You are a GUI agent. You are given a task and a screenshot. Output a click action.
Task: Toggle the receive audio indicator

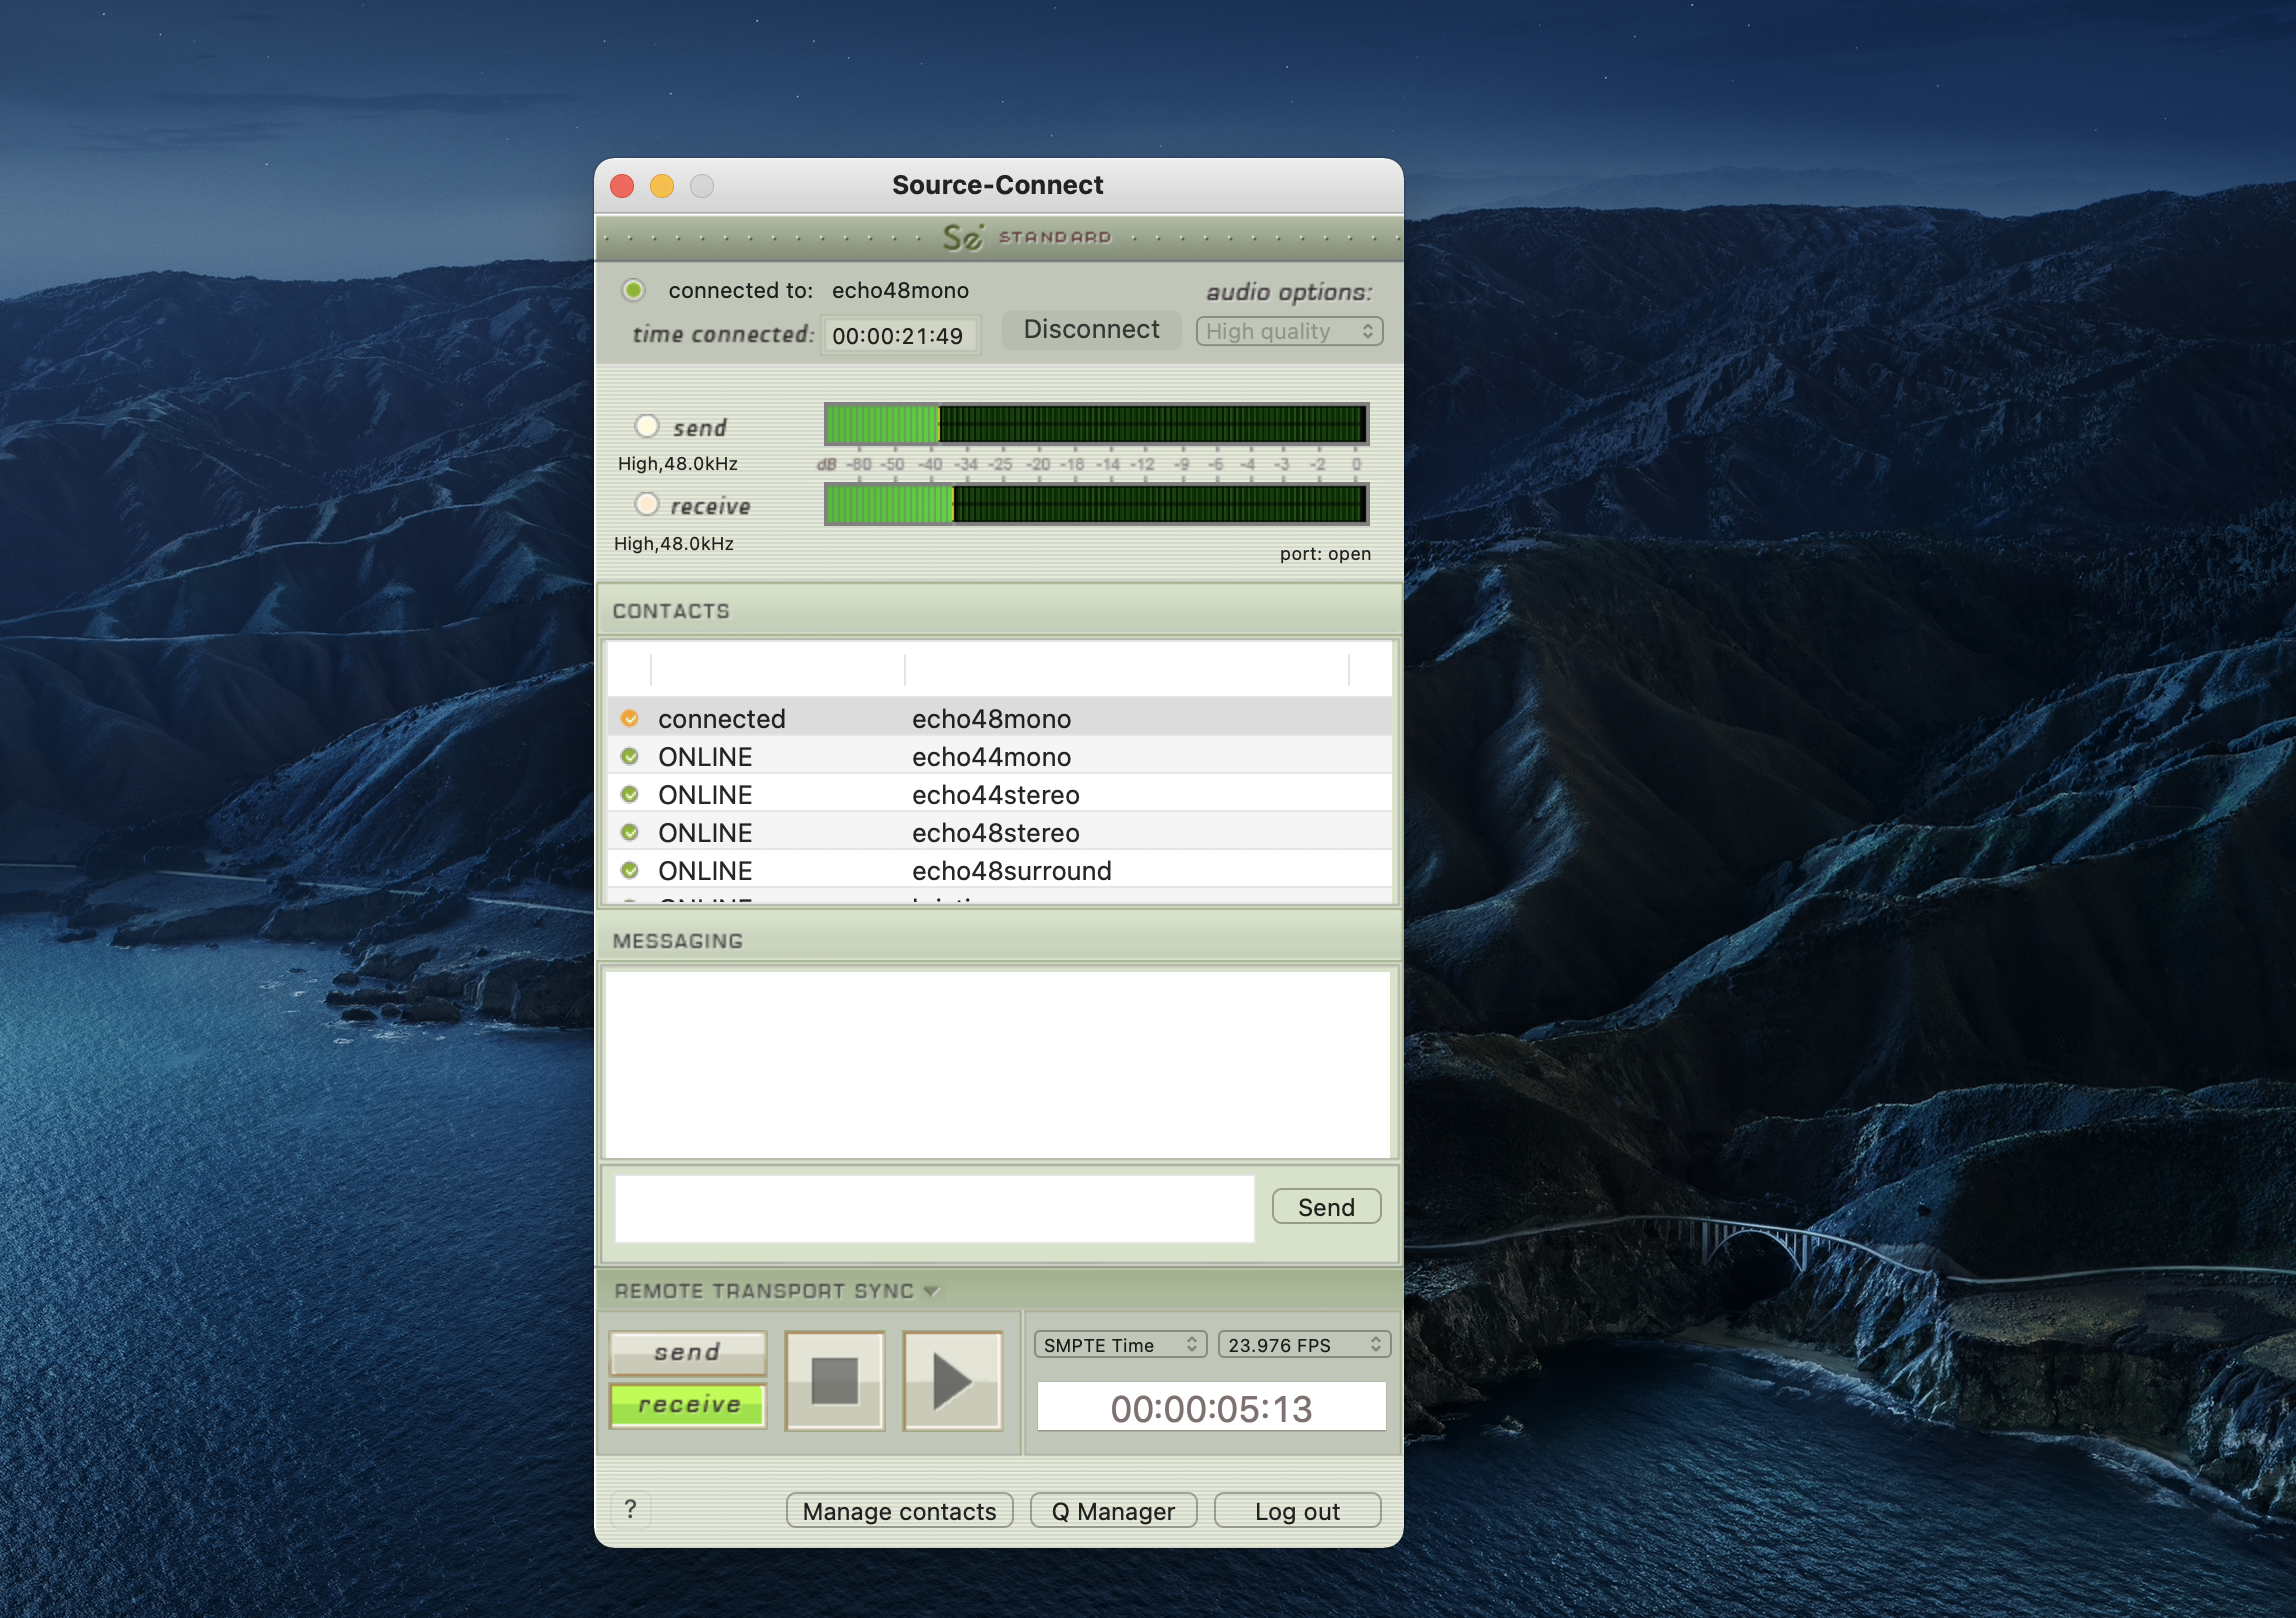coord(647,504)
